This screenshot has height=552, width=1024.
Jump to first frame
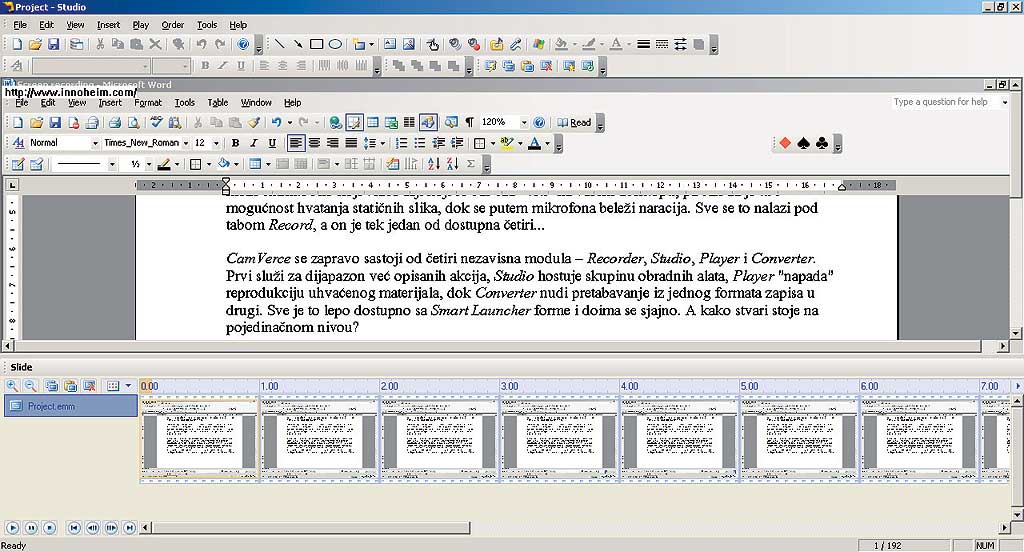pos(74,527)
